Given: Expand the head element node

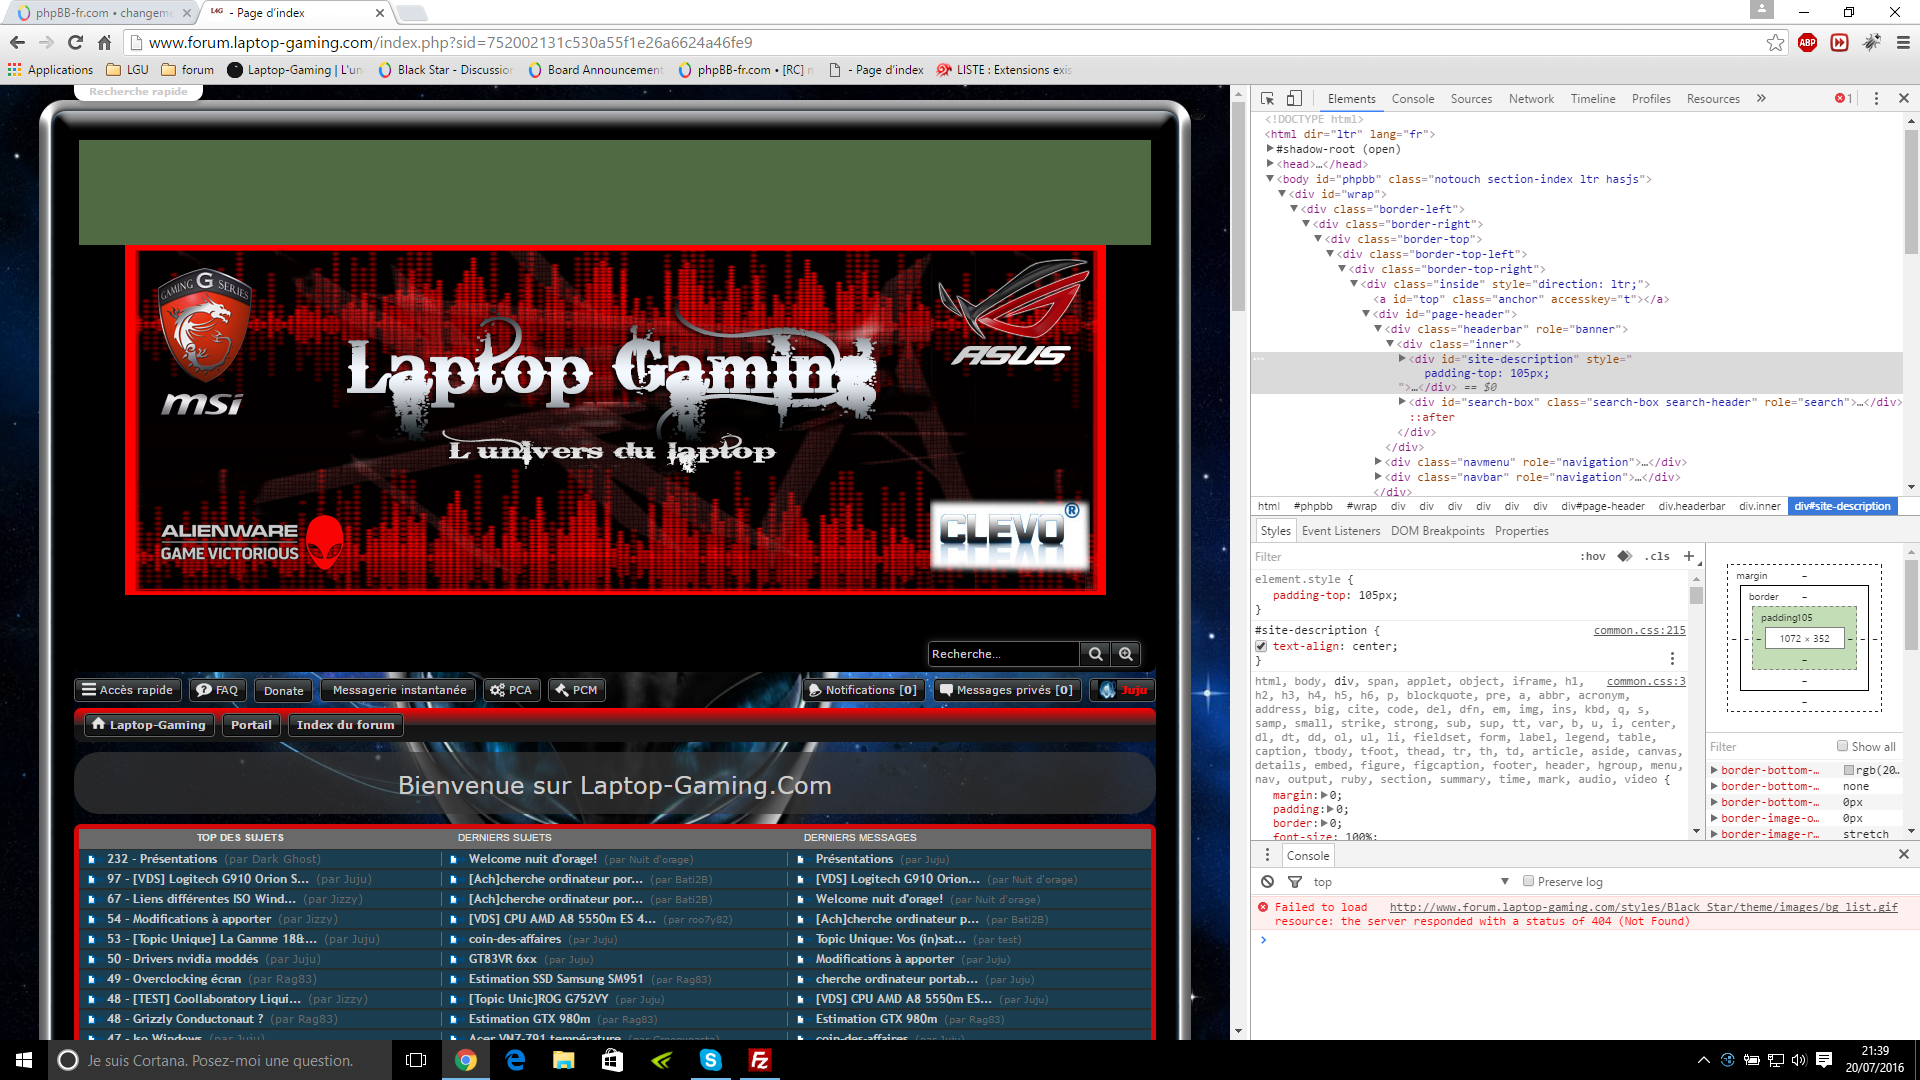Looking at the screenshot, I should coord(1270,164).
